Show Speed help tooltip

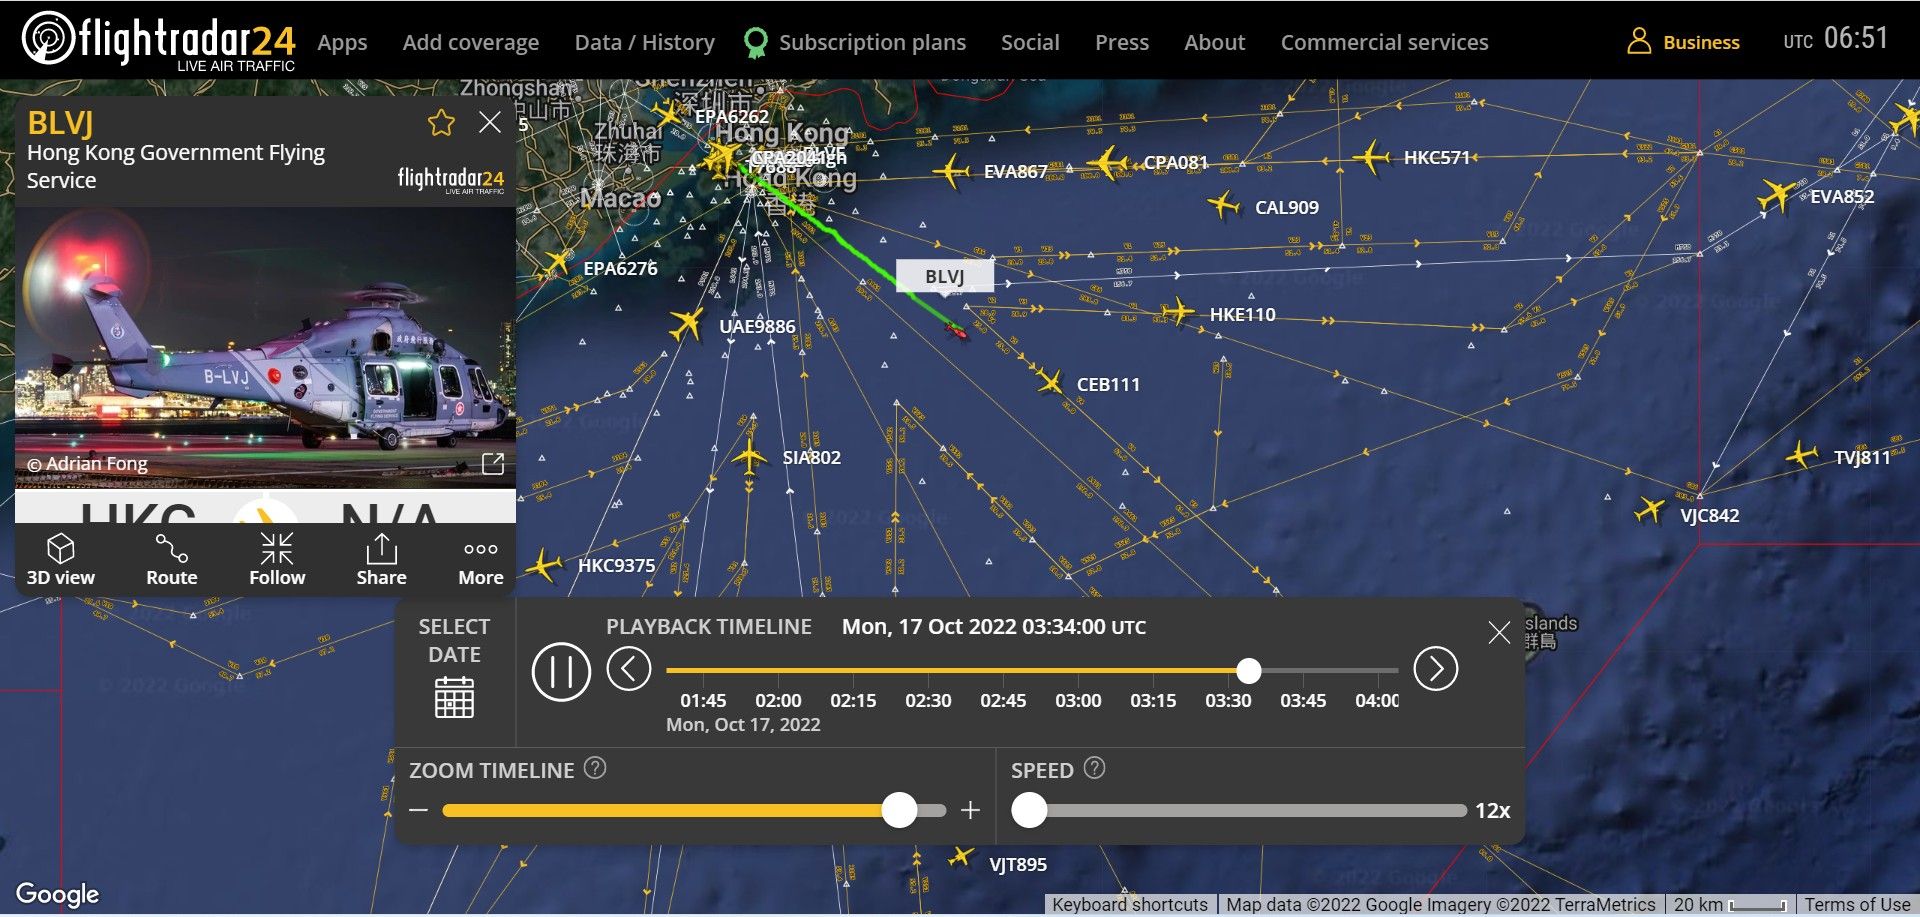pyautogui.click(x=1095, y=768)
